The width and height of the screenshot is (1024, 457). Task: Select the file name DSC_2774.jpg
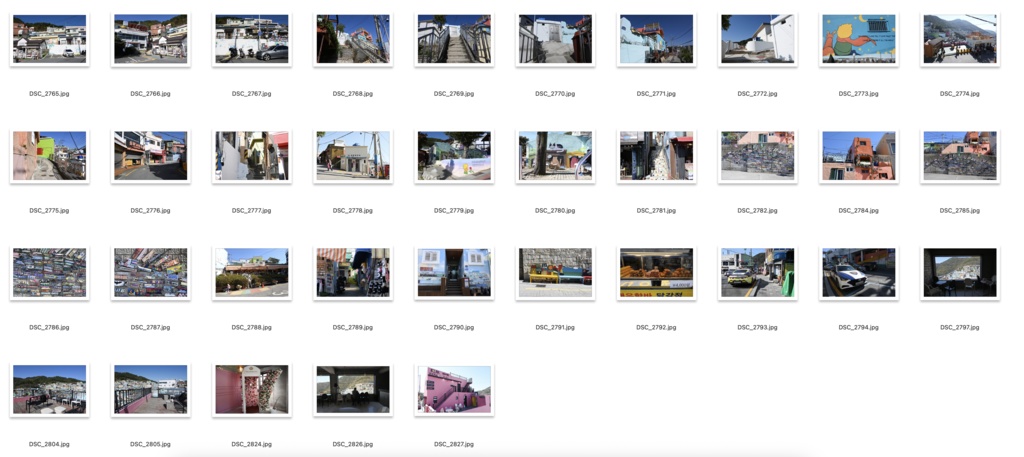click(960, 94)
